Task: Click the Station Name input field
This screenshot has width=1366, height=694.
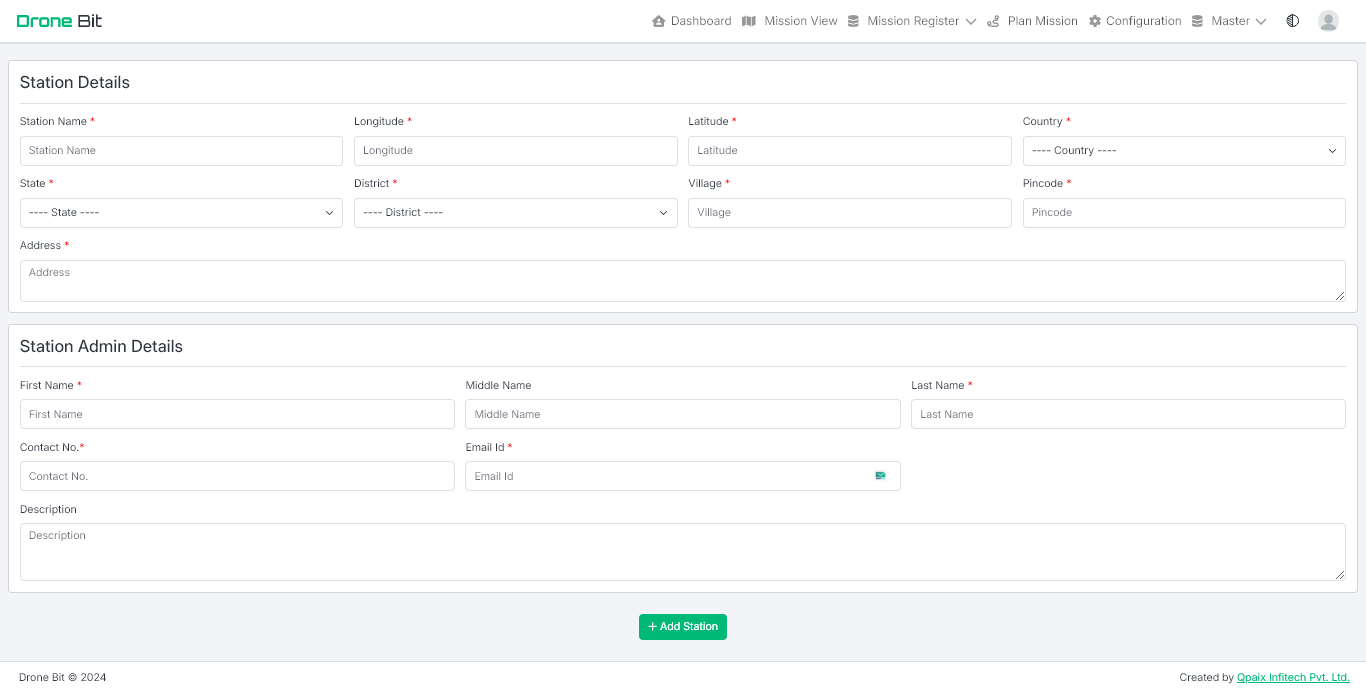Action: (181, 151)
